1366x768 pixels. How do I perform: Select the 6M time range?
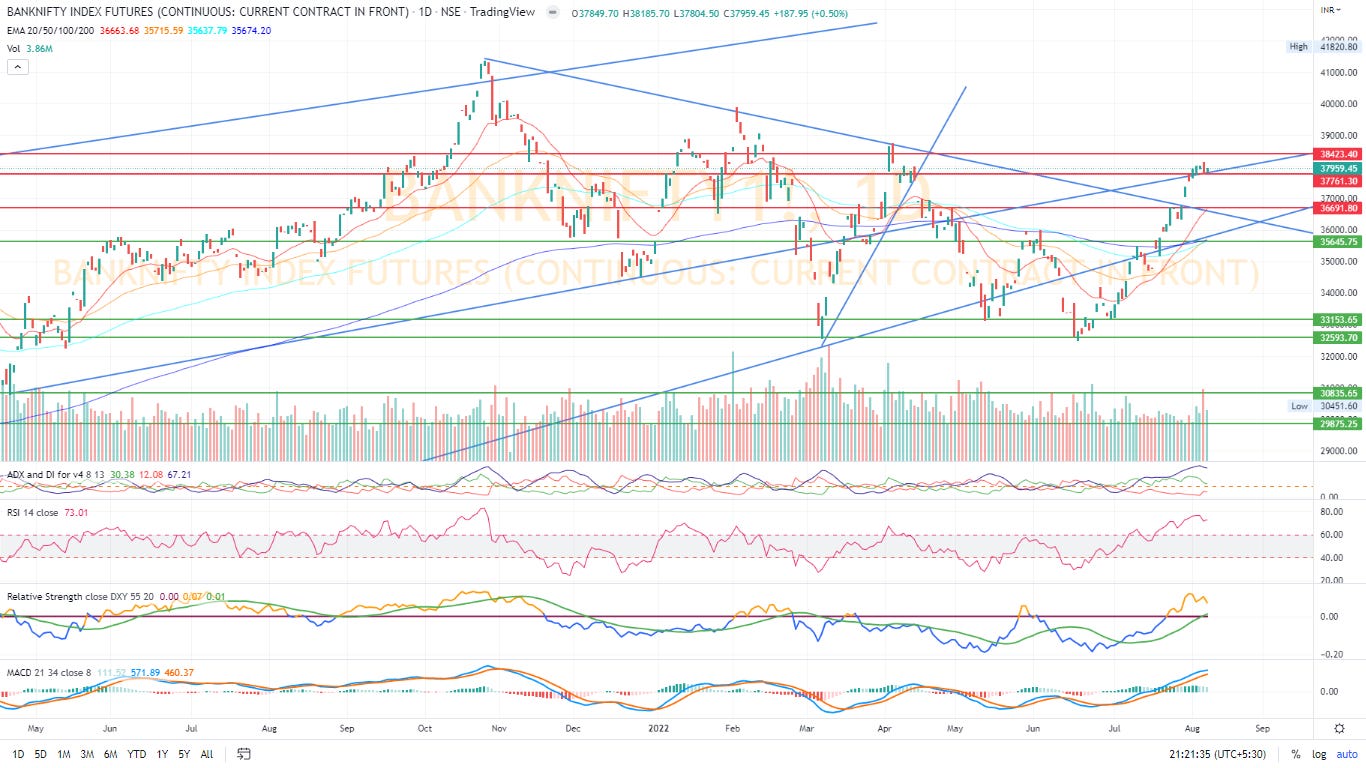[x=111, y=754]
